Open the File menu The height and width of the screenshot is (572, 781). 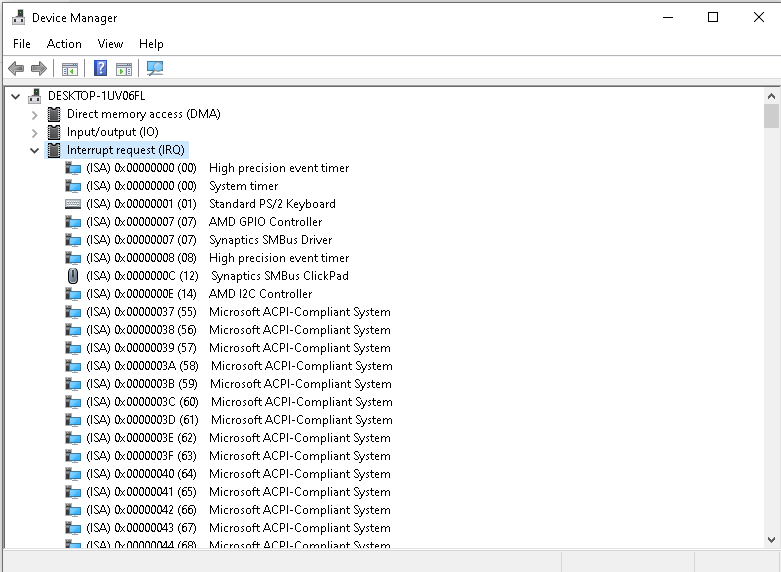(x=22, y=44)
